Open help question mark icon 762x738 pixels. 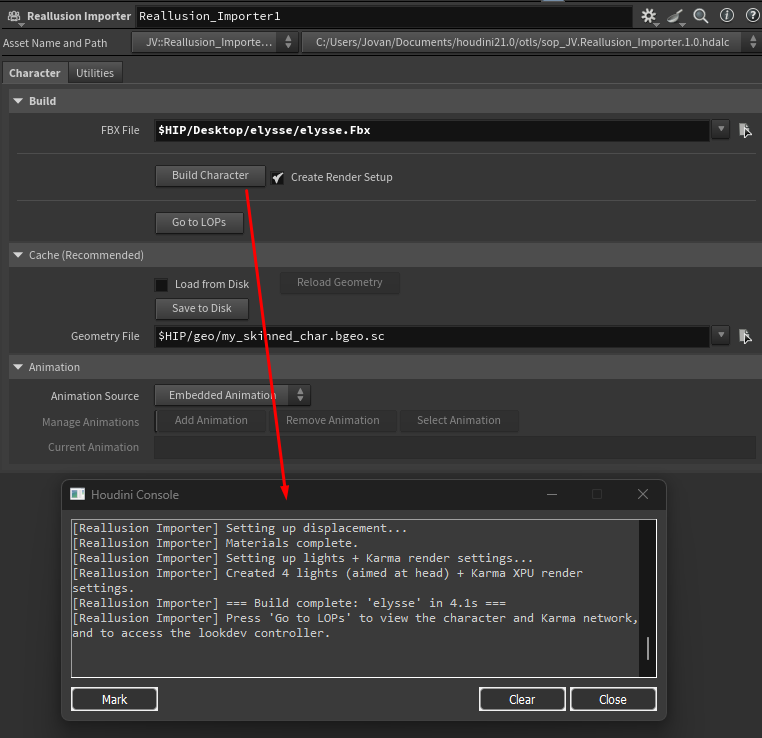coord(752,16)
